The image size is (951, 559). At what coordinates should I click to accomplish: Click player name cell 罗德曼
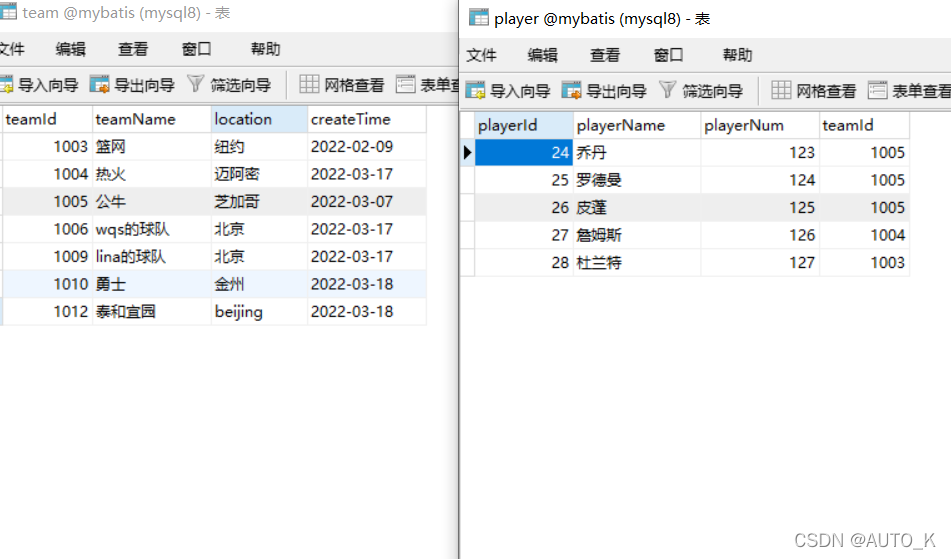pos(637,180)
